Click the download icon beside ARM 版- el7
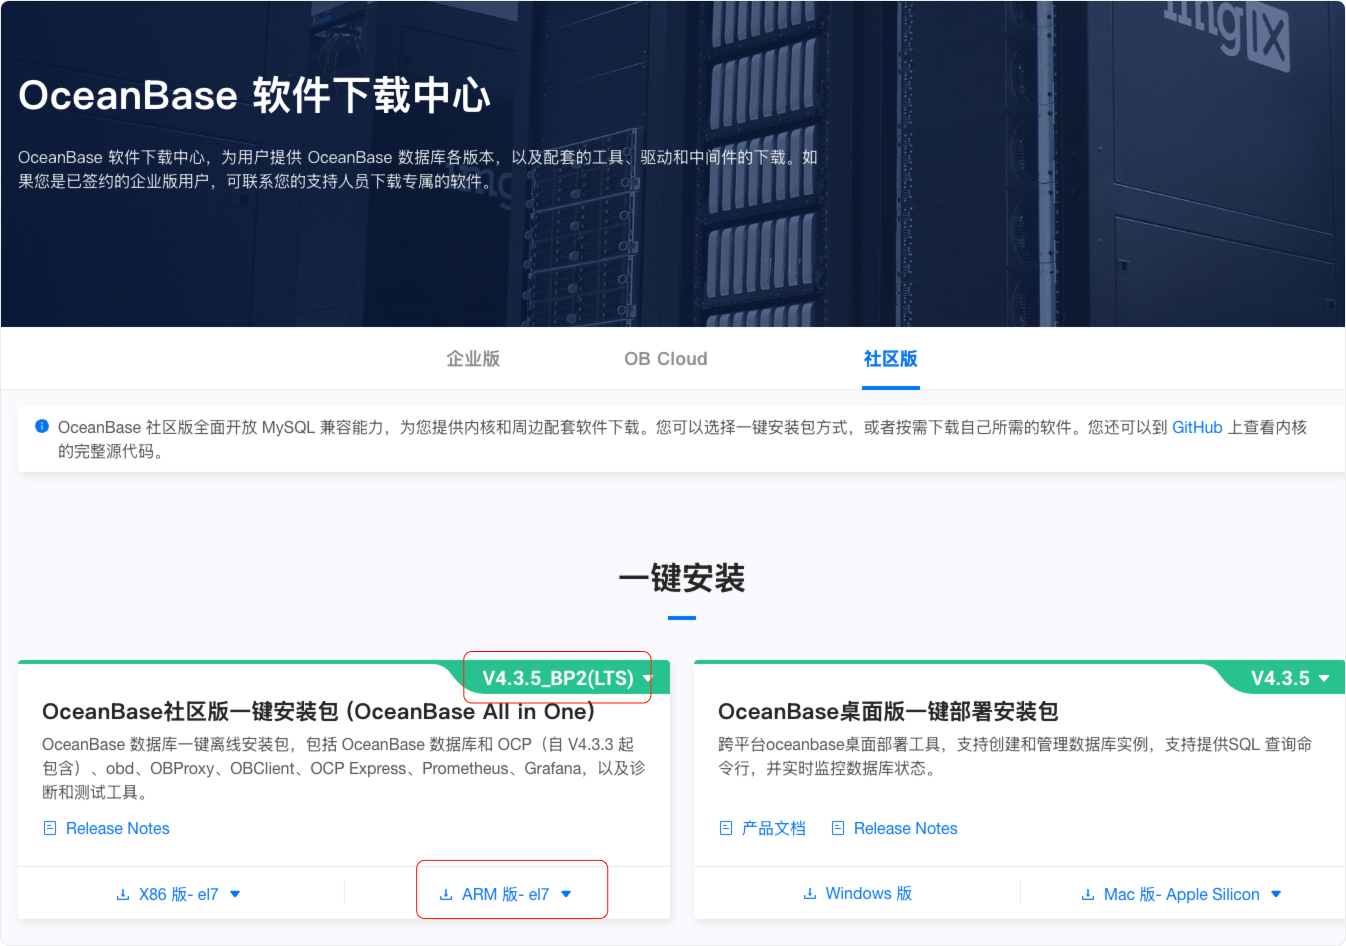 pyautogui.click(x=447, y=896)
